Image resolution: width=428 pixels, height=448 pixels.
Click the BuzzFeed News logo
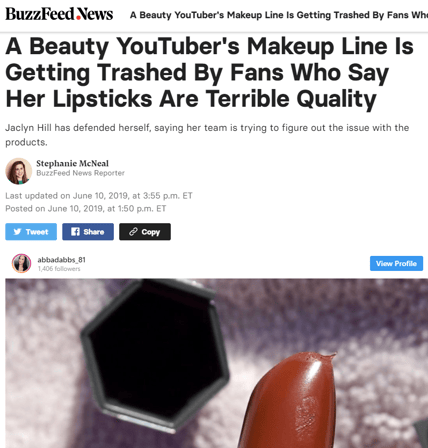(59, 14)
